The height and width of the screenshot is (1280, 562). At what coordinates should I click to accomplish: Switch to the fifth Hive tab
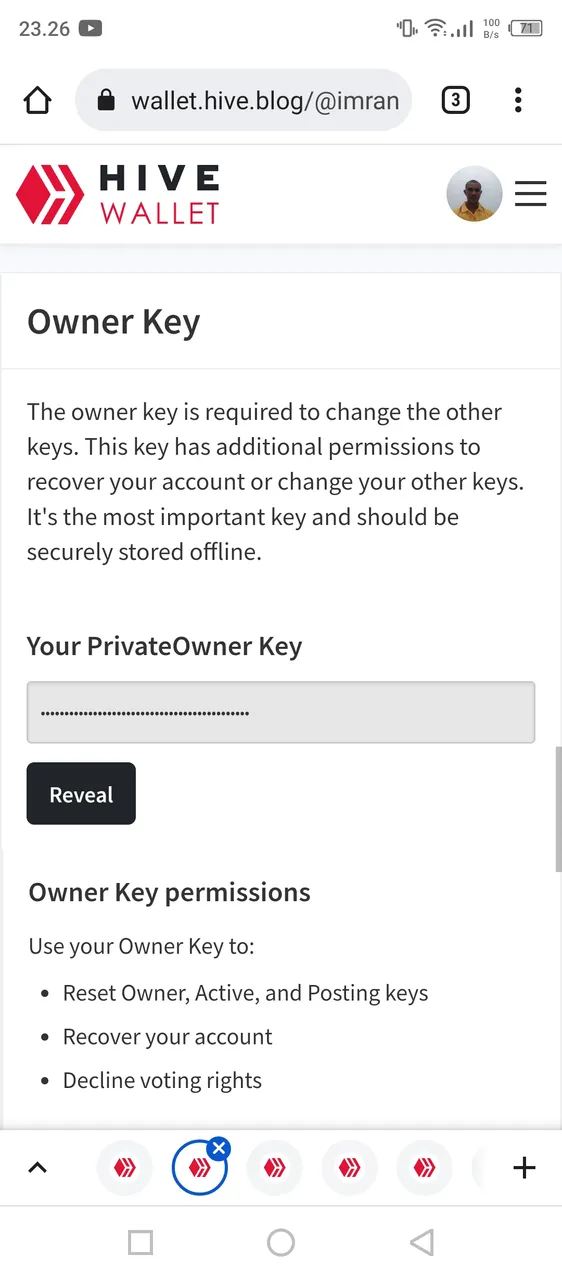point(425,1167)
